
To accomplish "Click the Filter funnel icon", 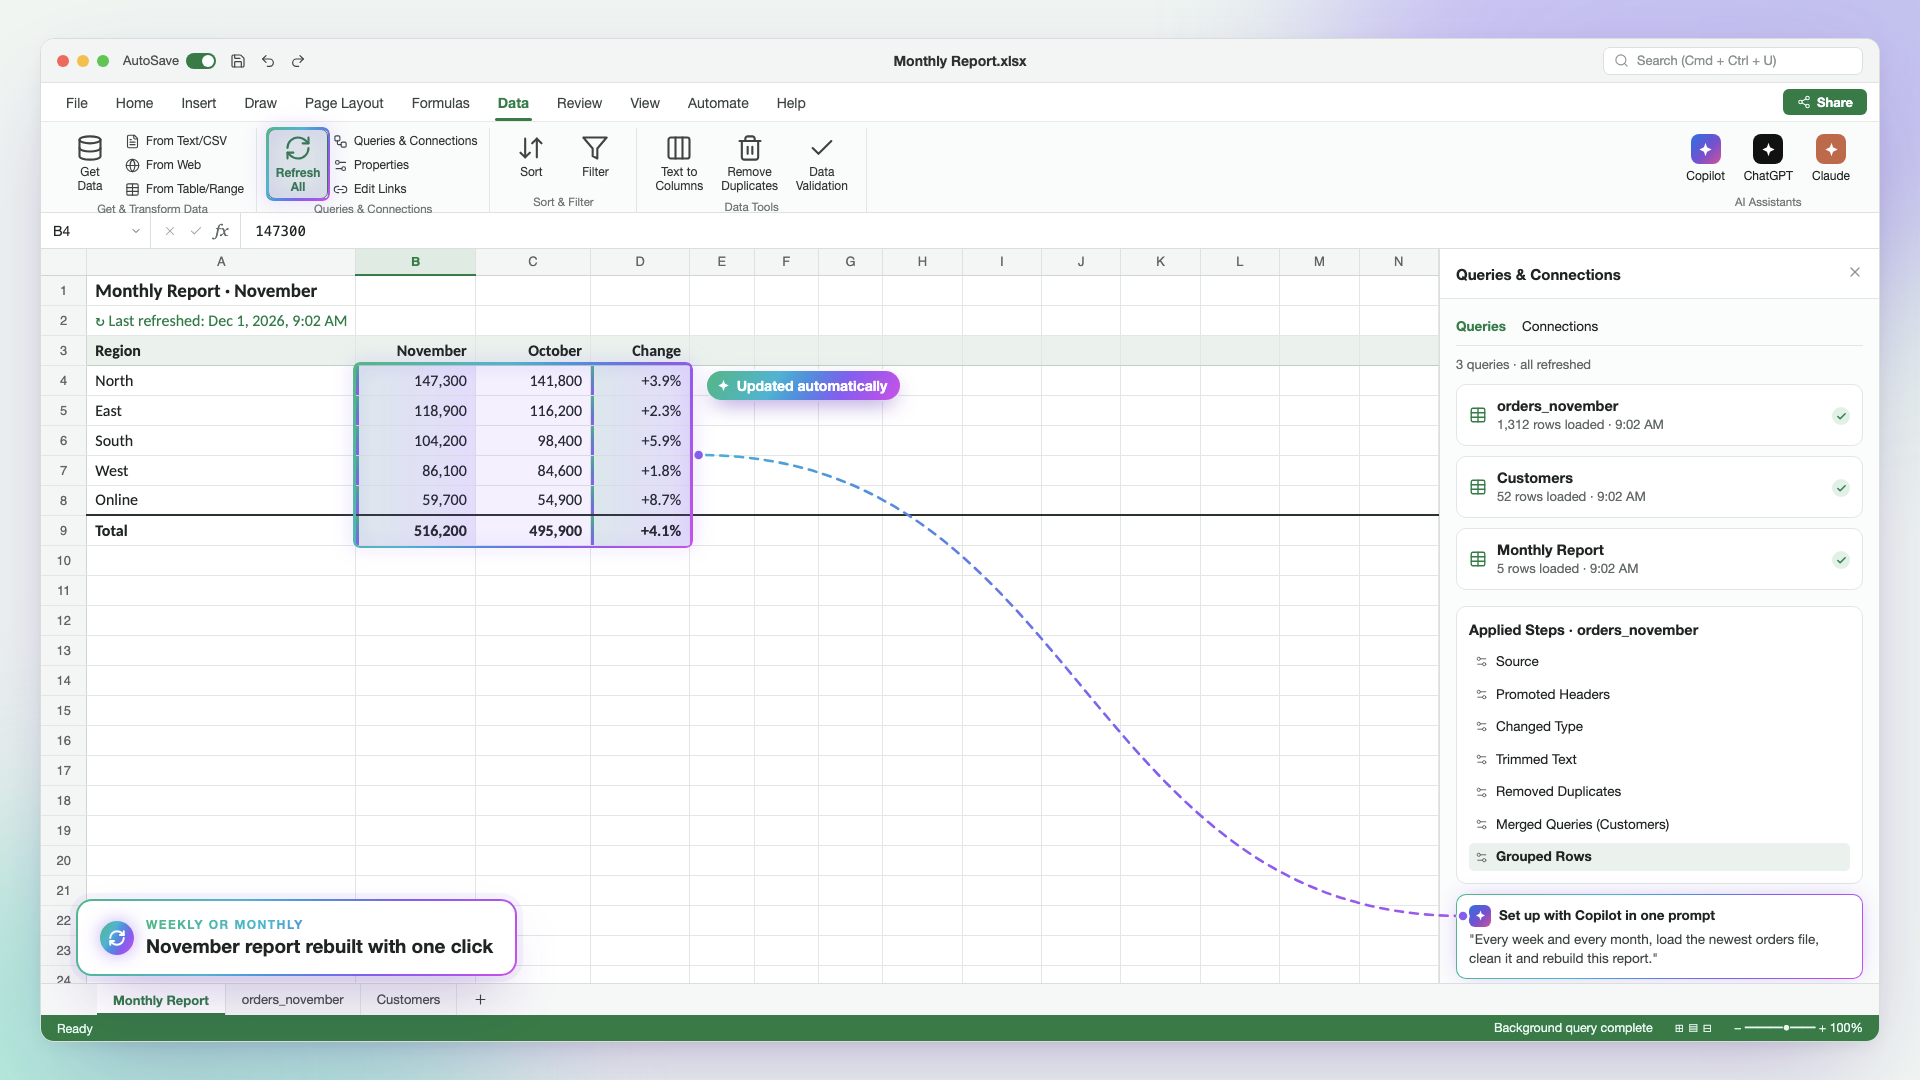I will click(x=595, y=148).
